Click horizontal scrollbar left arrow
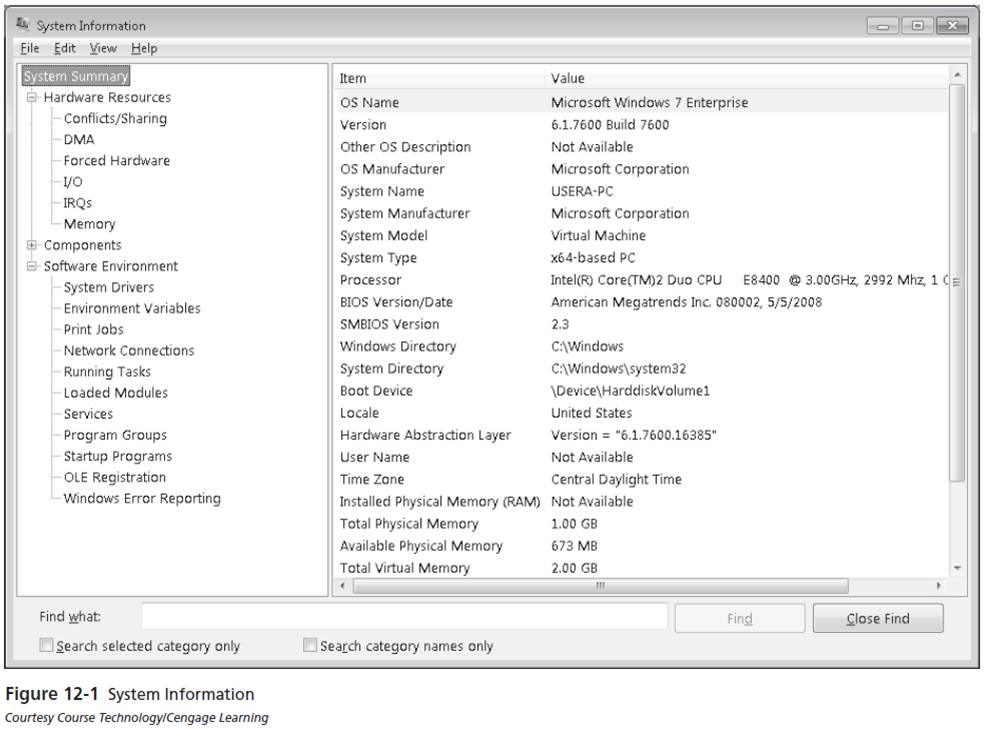Screen dimensions: 984x729 (x=343, y=586)
